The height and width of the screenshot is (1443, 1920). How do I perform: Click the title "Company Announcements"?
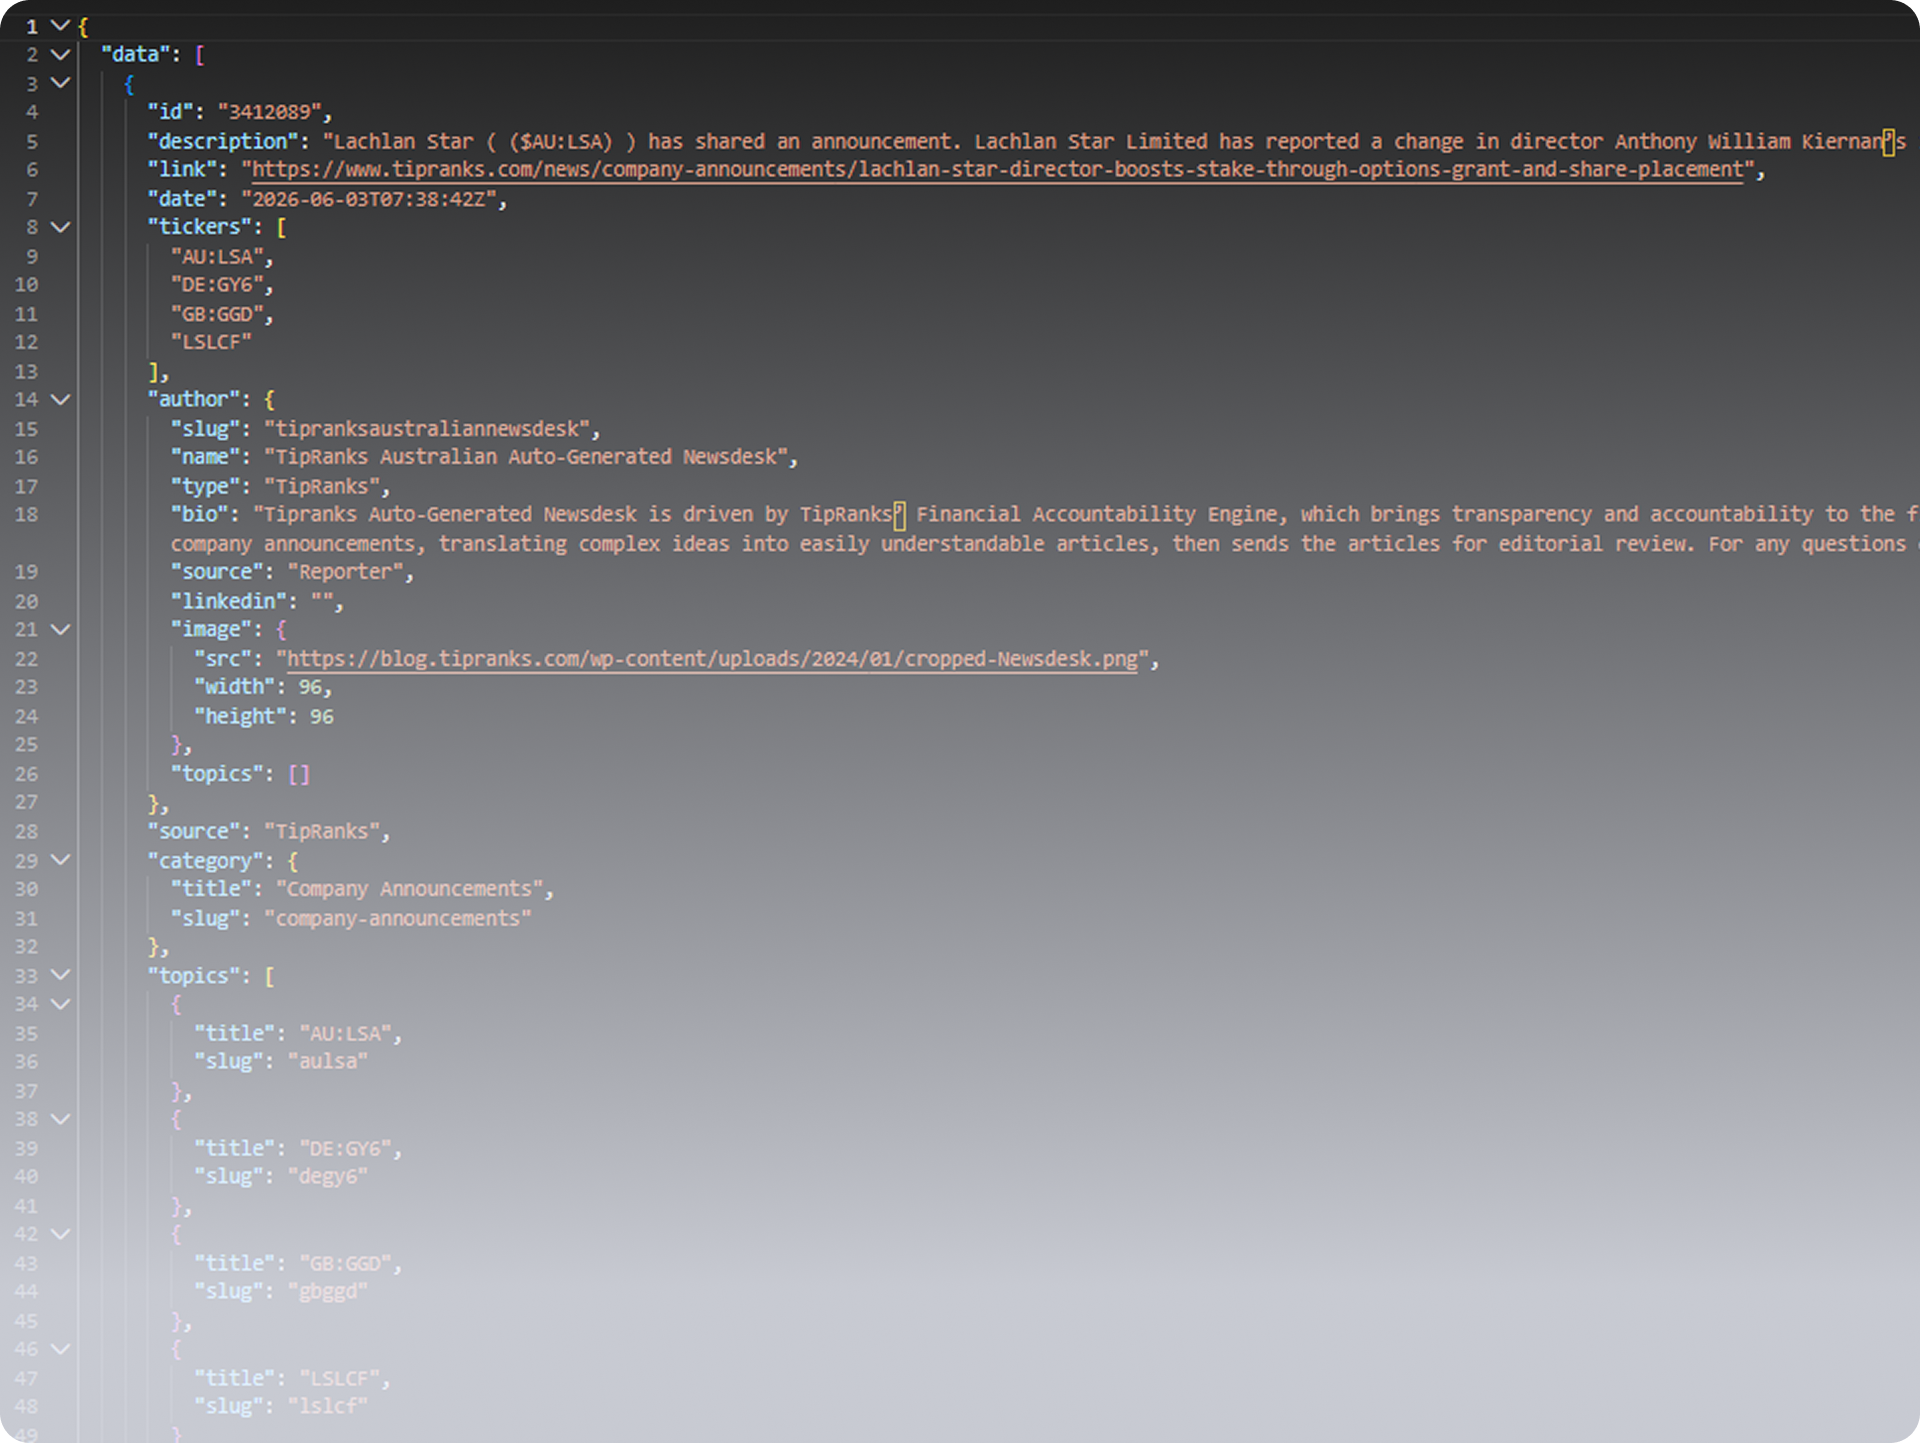point(409,889)
